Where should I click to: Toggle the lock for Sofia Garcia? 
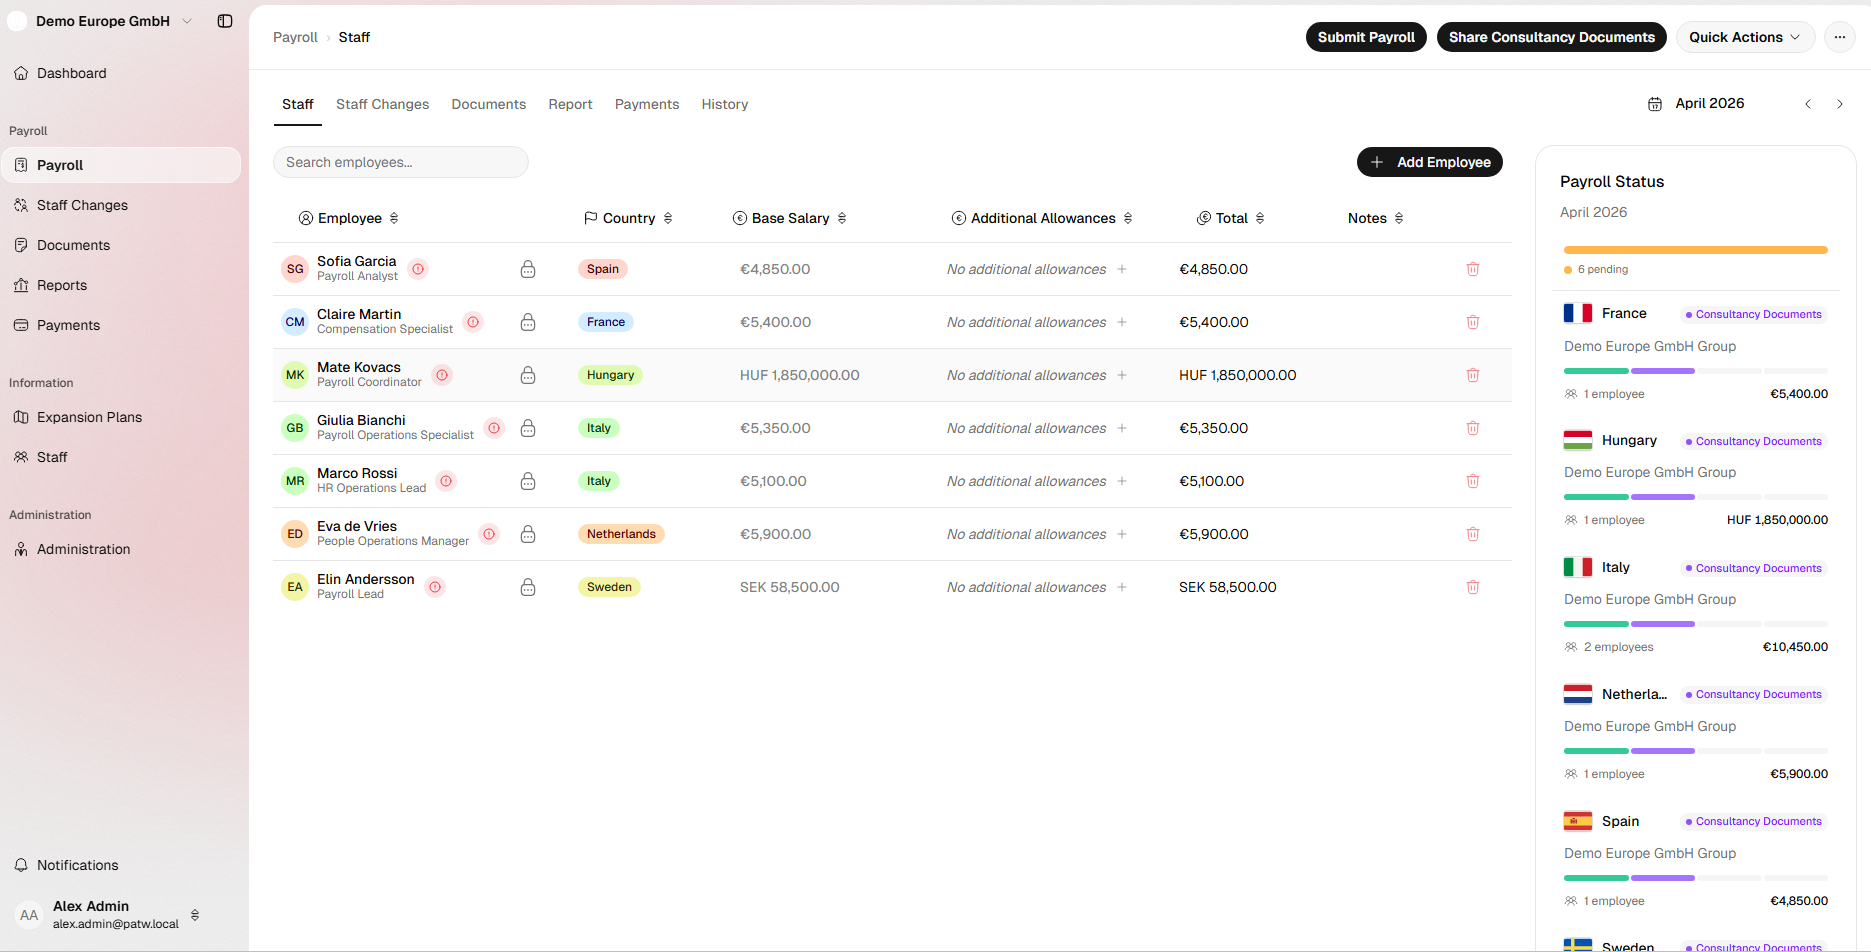[x=528, y=269]
